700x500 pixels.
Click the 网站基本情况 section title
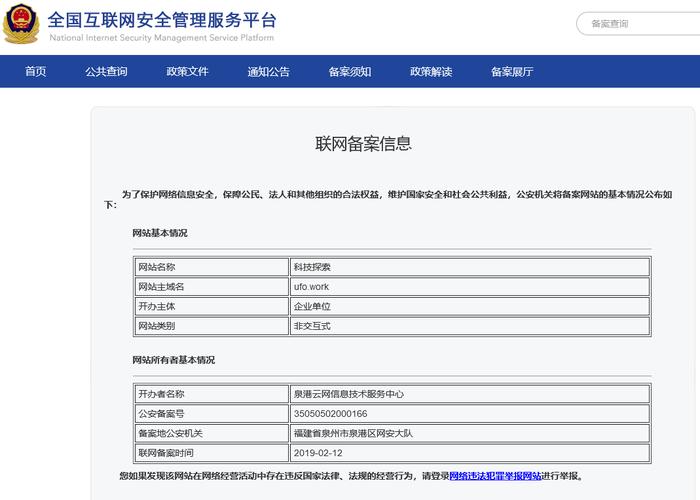coord(160,233)
